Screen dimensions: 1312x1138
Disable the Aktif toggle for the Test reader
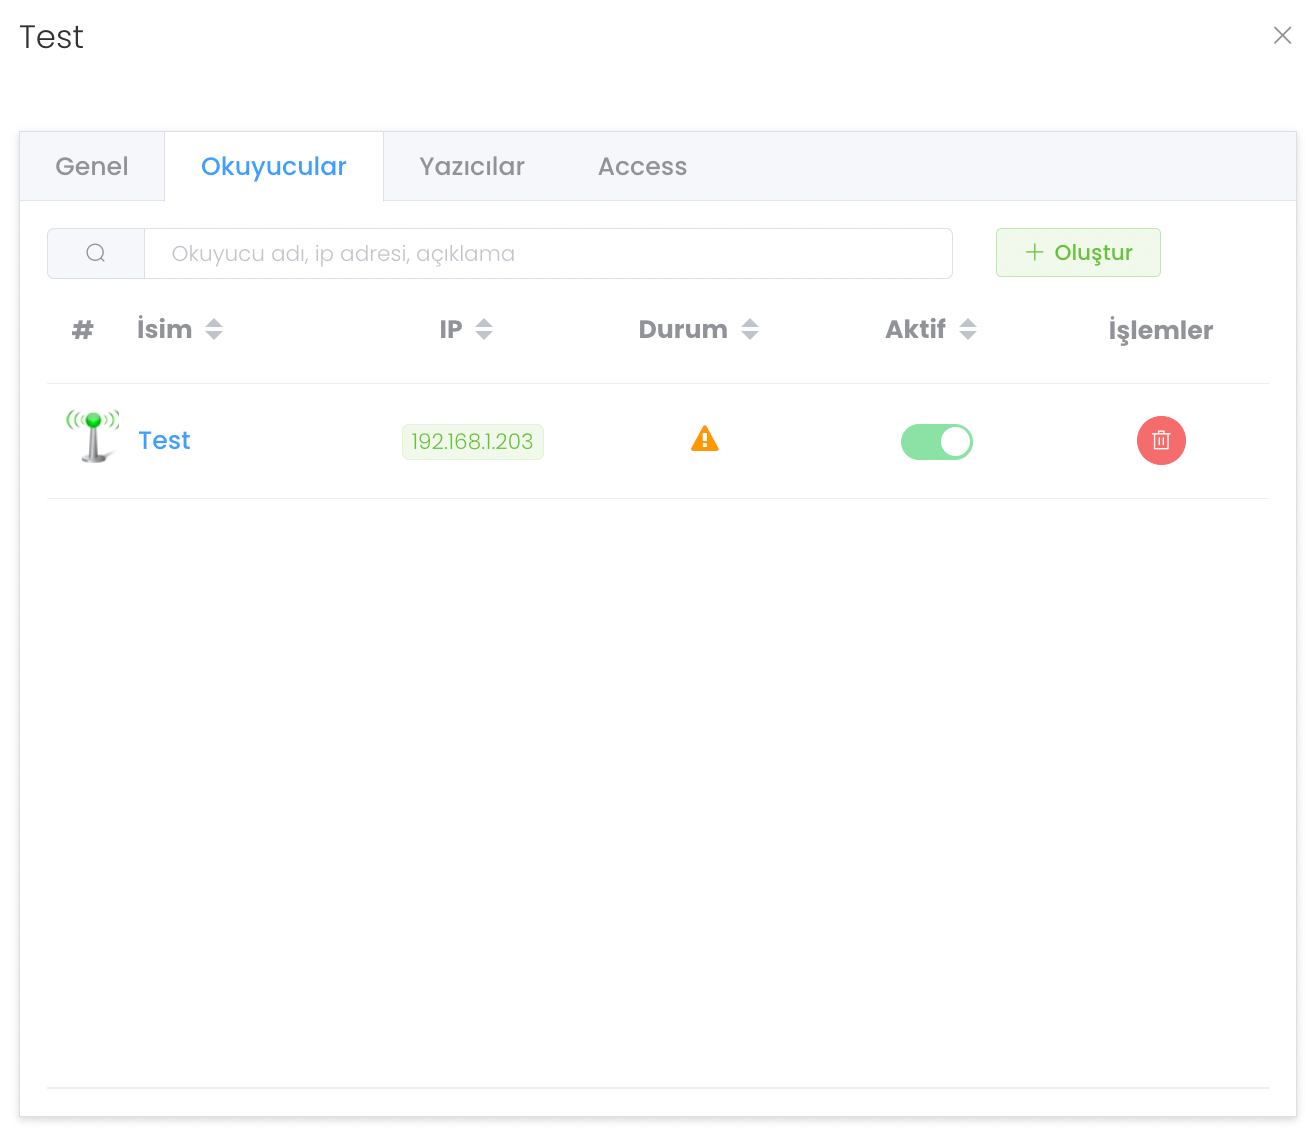tap(937, 441)
